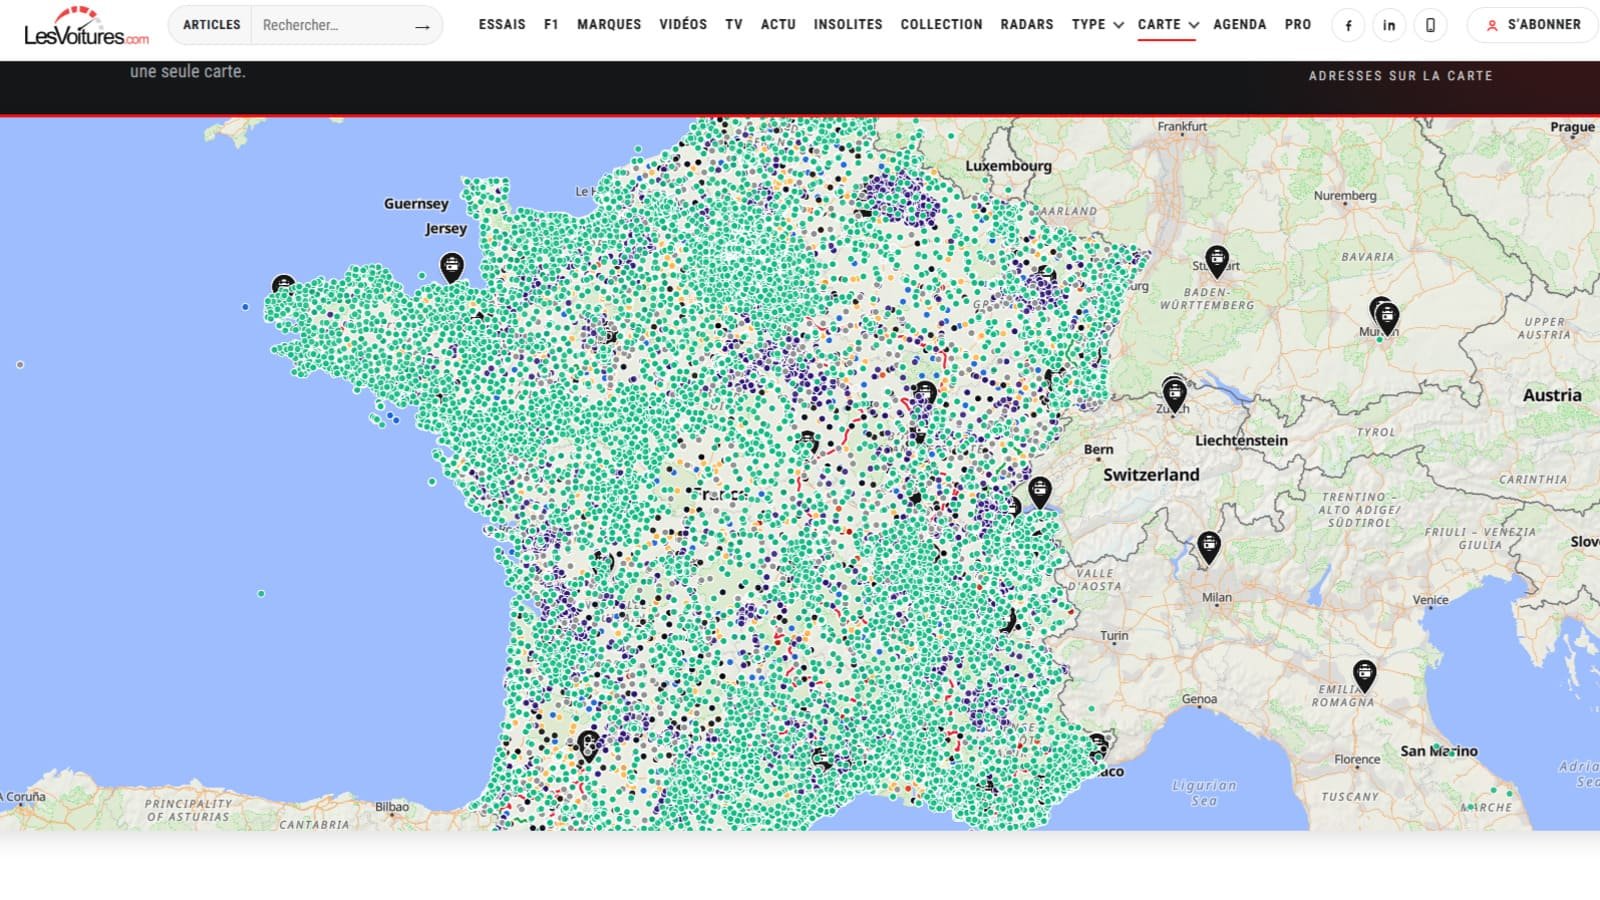The width and height of the screenshot is (1600, 900).
Task: Click the S'ABONNER subscribe button
Action: click(x=1533, y=25)
